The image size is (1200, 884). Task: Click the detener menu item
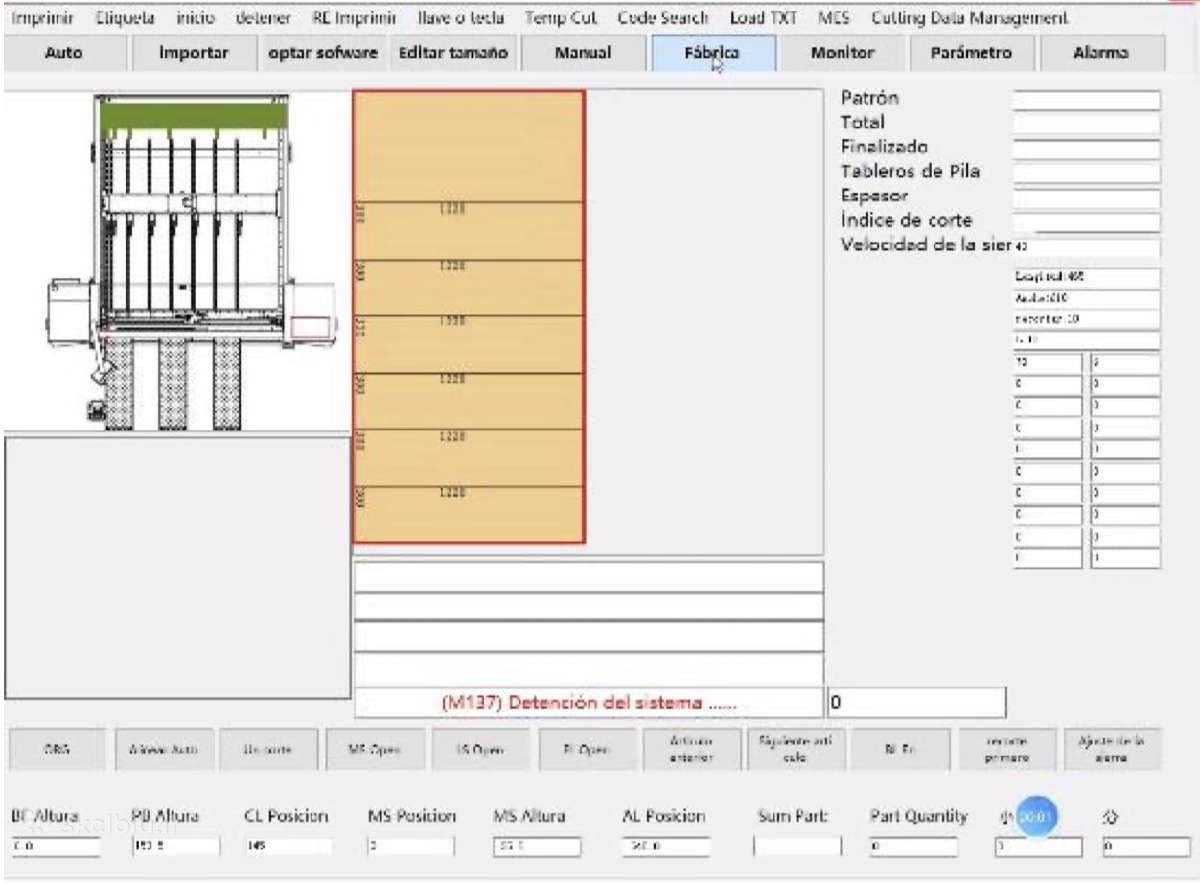click(263, 18)
